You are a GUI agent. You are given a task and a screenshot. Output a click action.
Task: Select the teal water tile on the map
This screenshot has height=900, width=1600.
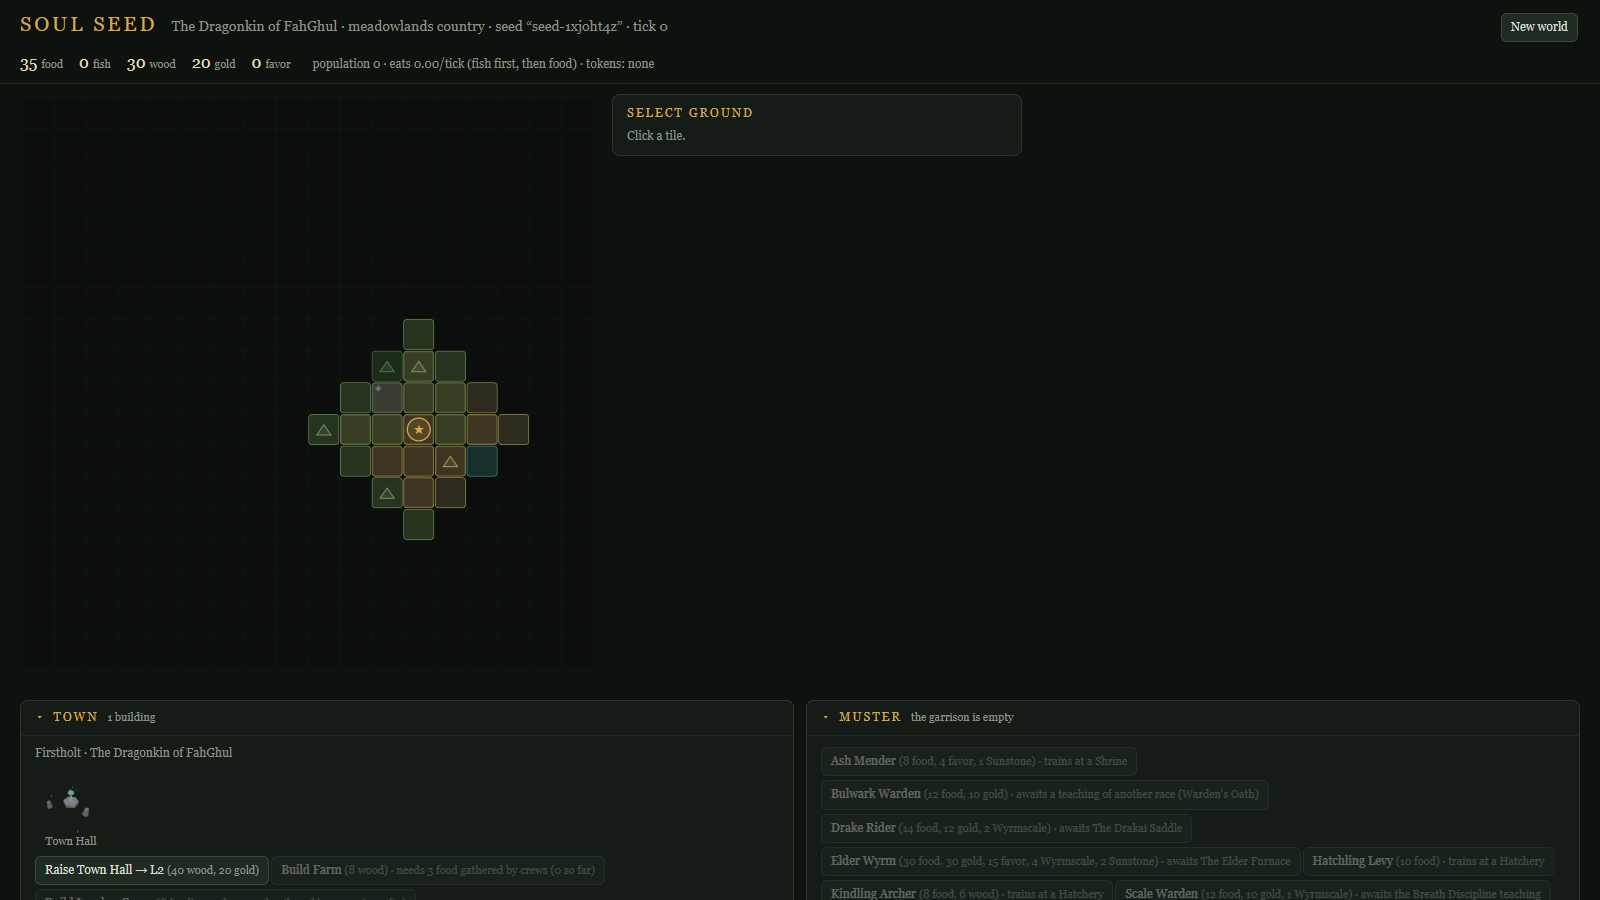point(482,461)
